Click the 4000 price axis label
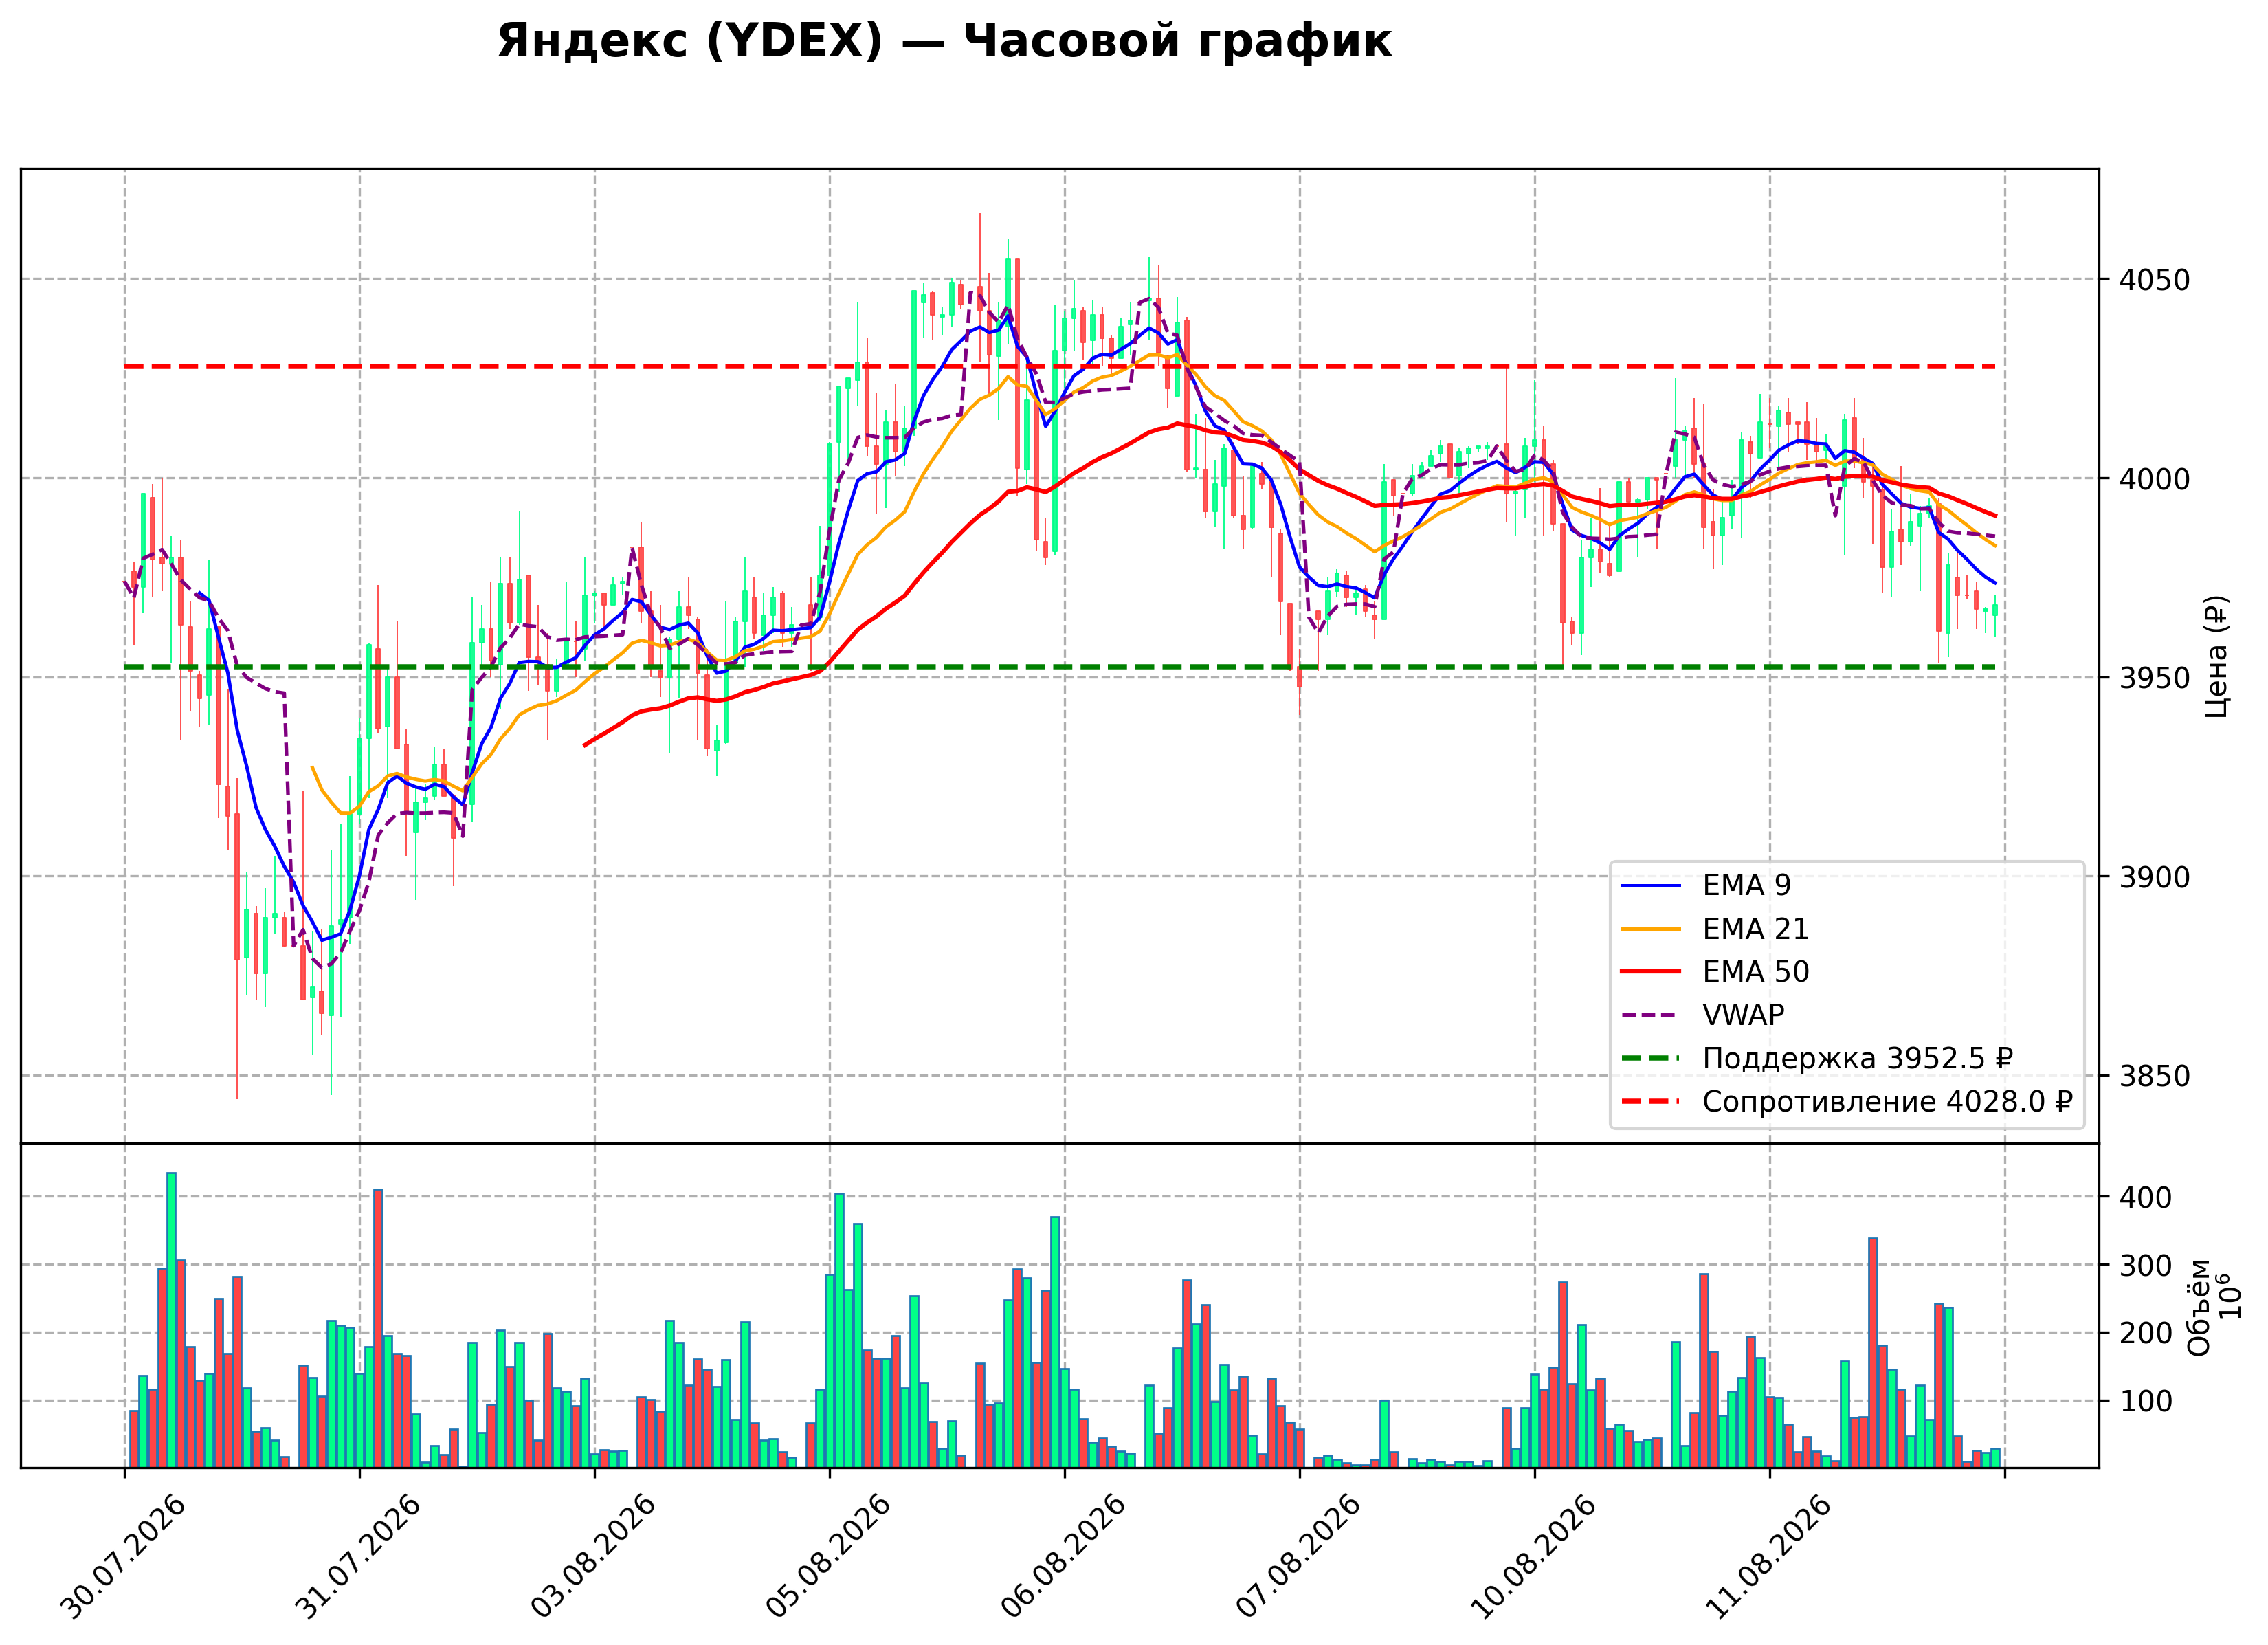 click(2154, 479)
